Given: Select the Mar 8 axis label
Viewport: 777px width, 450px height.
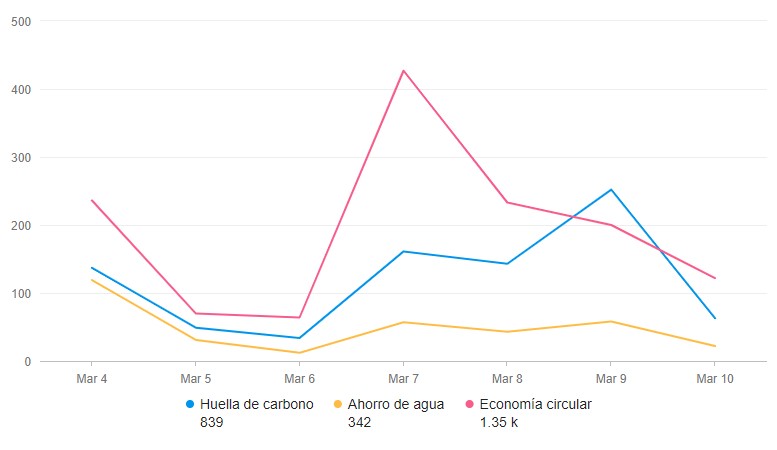Looking at the screenshot, I should 507,378.
